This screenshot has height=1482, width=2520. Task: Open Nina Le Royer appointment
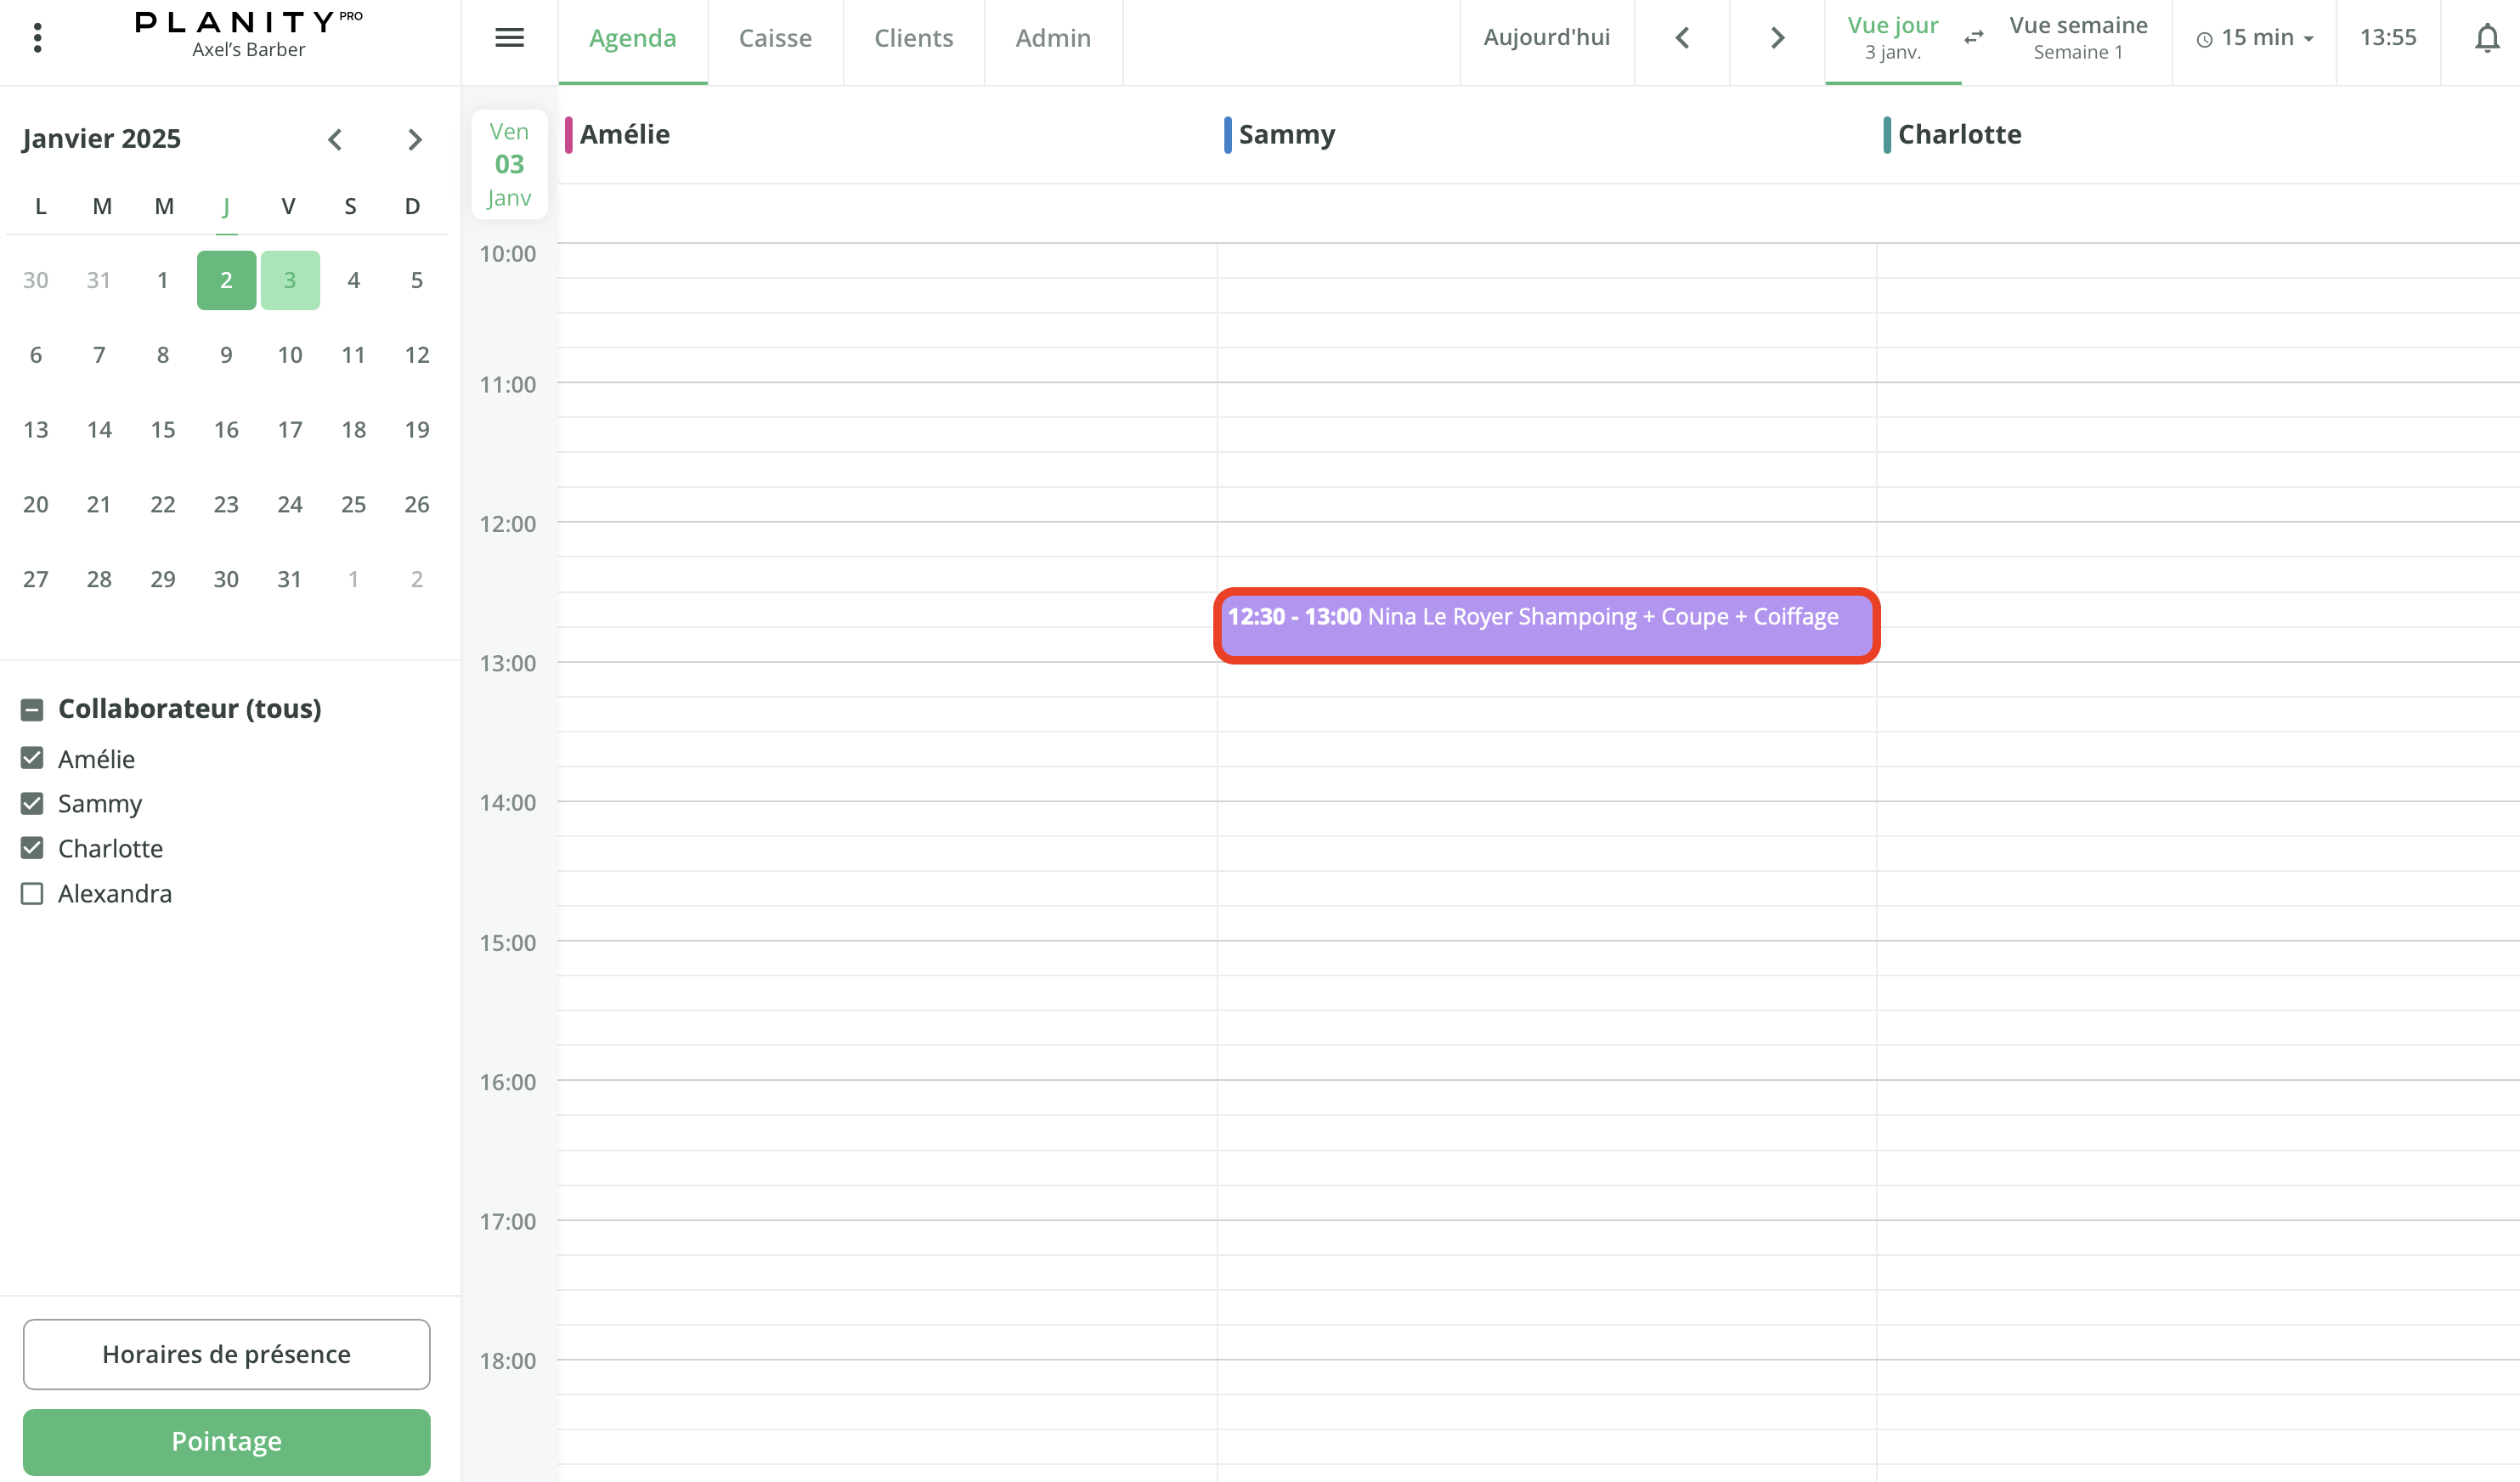point(1545,625)
